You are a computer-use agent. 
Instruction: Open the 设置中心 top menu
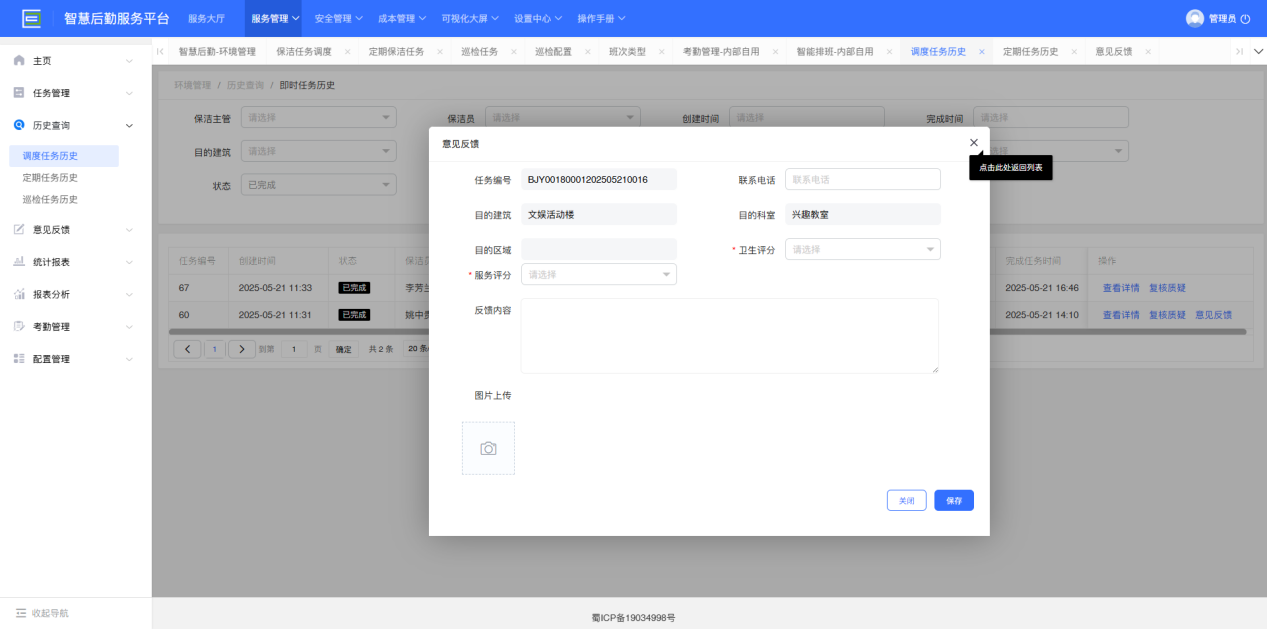pos(538,18)
